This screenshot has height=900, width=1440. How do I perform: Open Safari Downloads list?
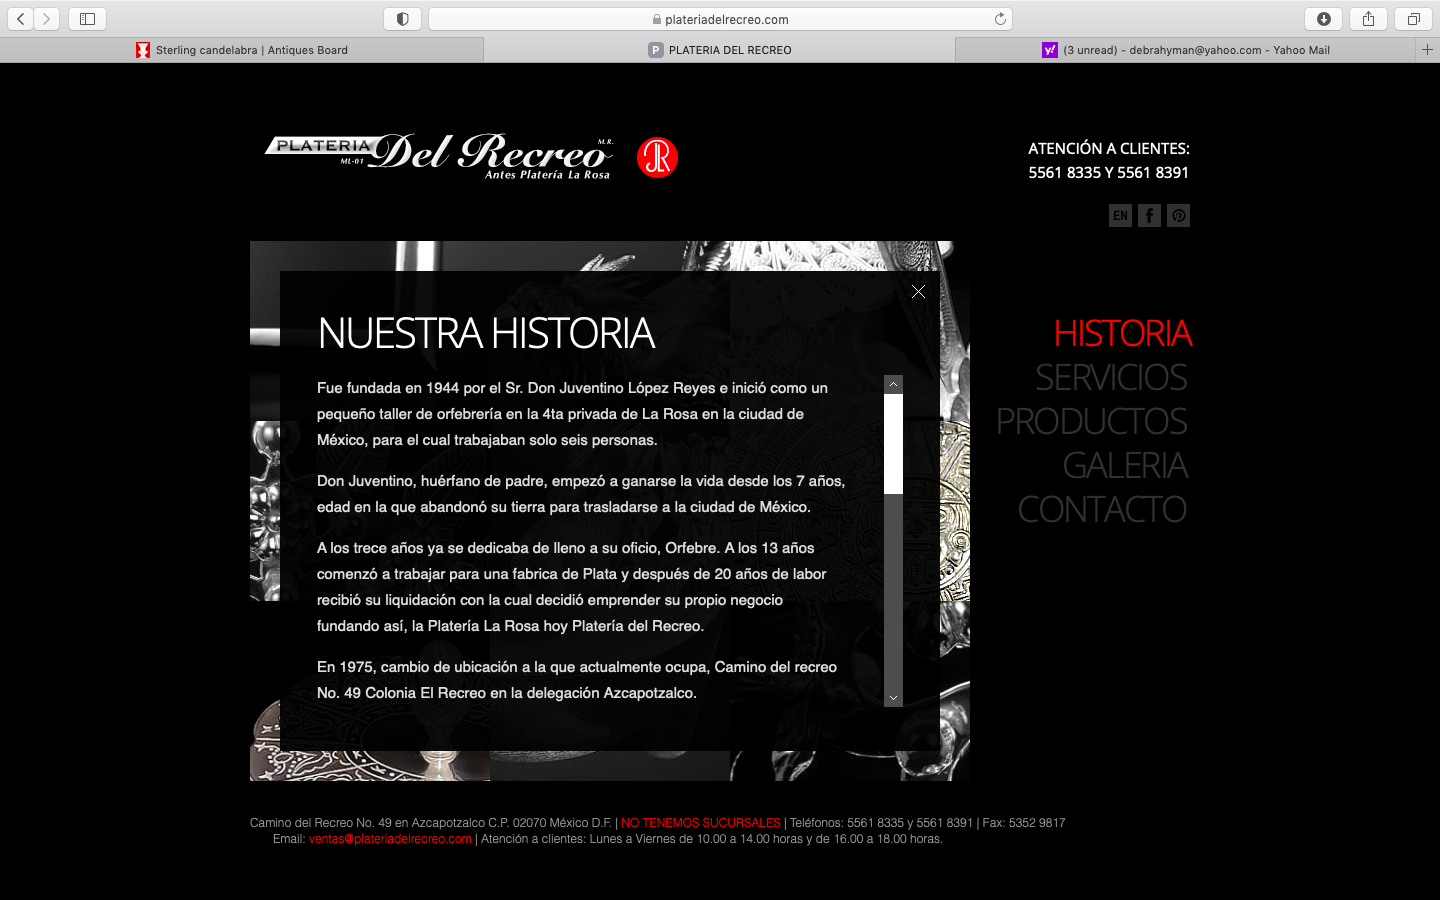click(x=1324, y=18)
